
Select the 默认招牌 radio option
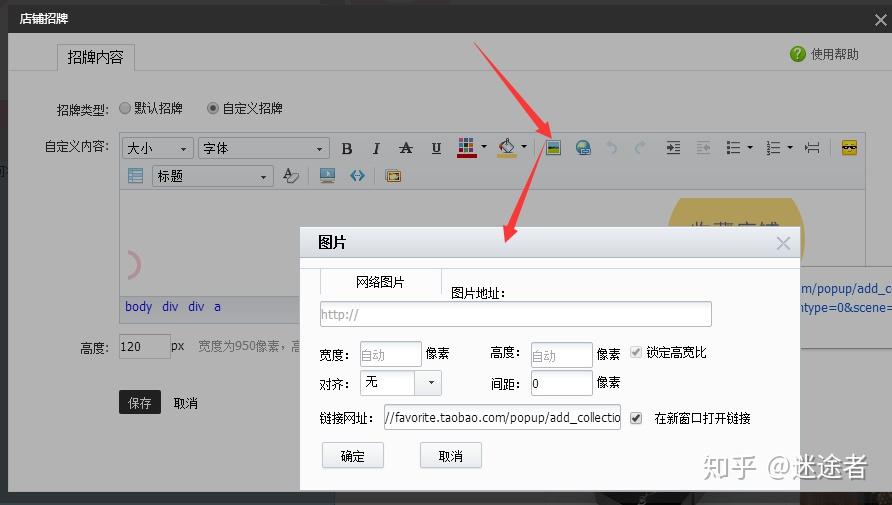tap(125, 108)
